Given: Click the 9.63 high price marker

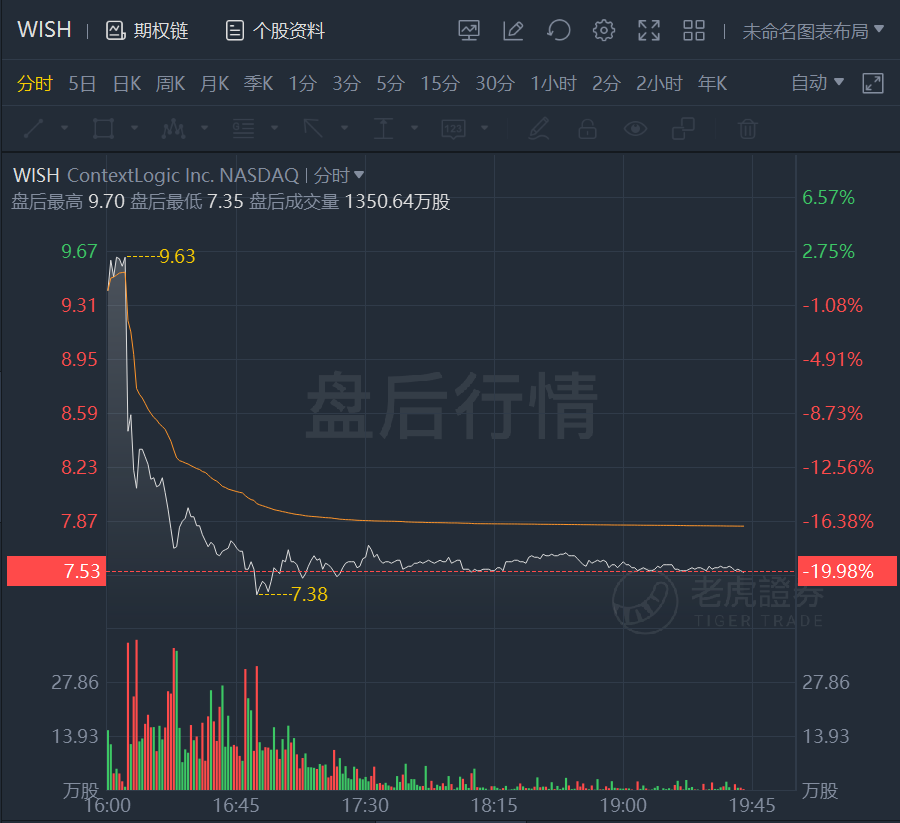Looking at the screenshot, I should [x=177, y=256].
